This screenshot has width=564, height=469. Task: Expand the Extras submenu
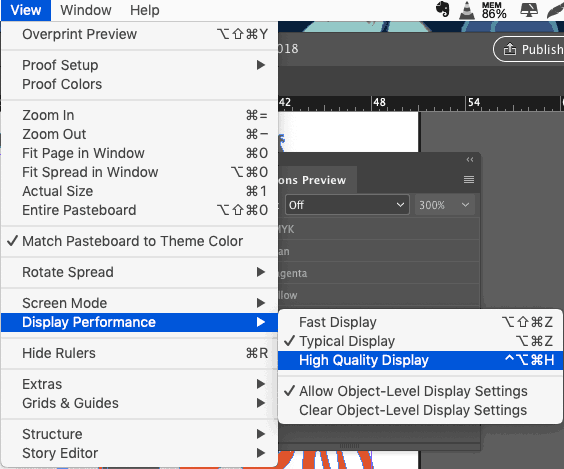coord(139,384)
